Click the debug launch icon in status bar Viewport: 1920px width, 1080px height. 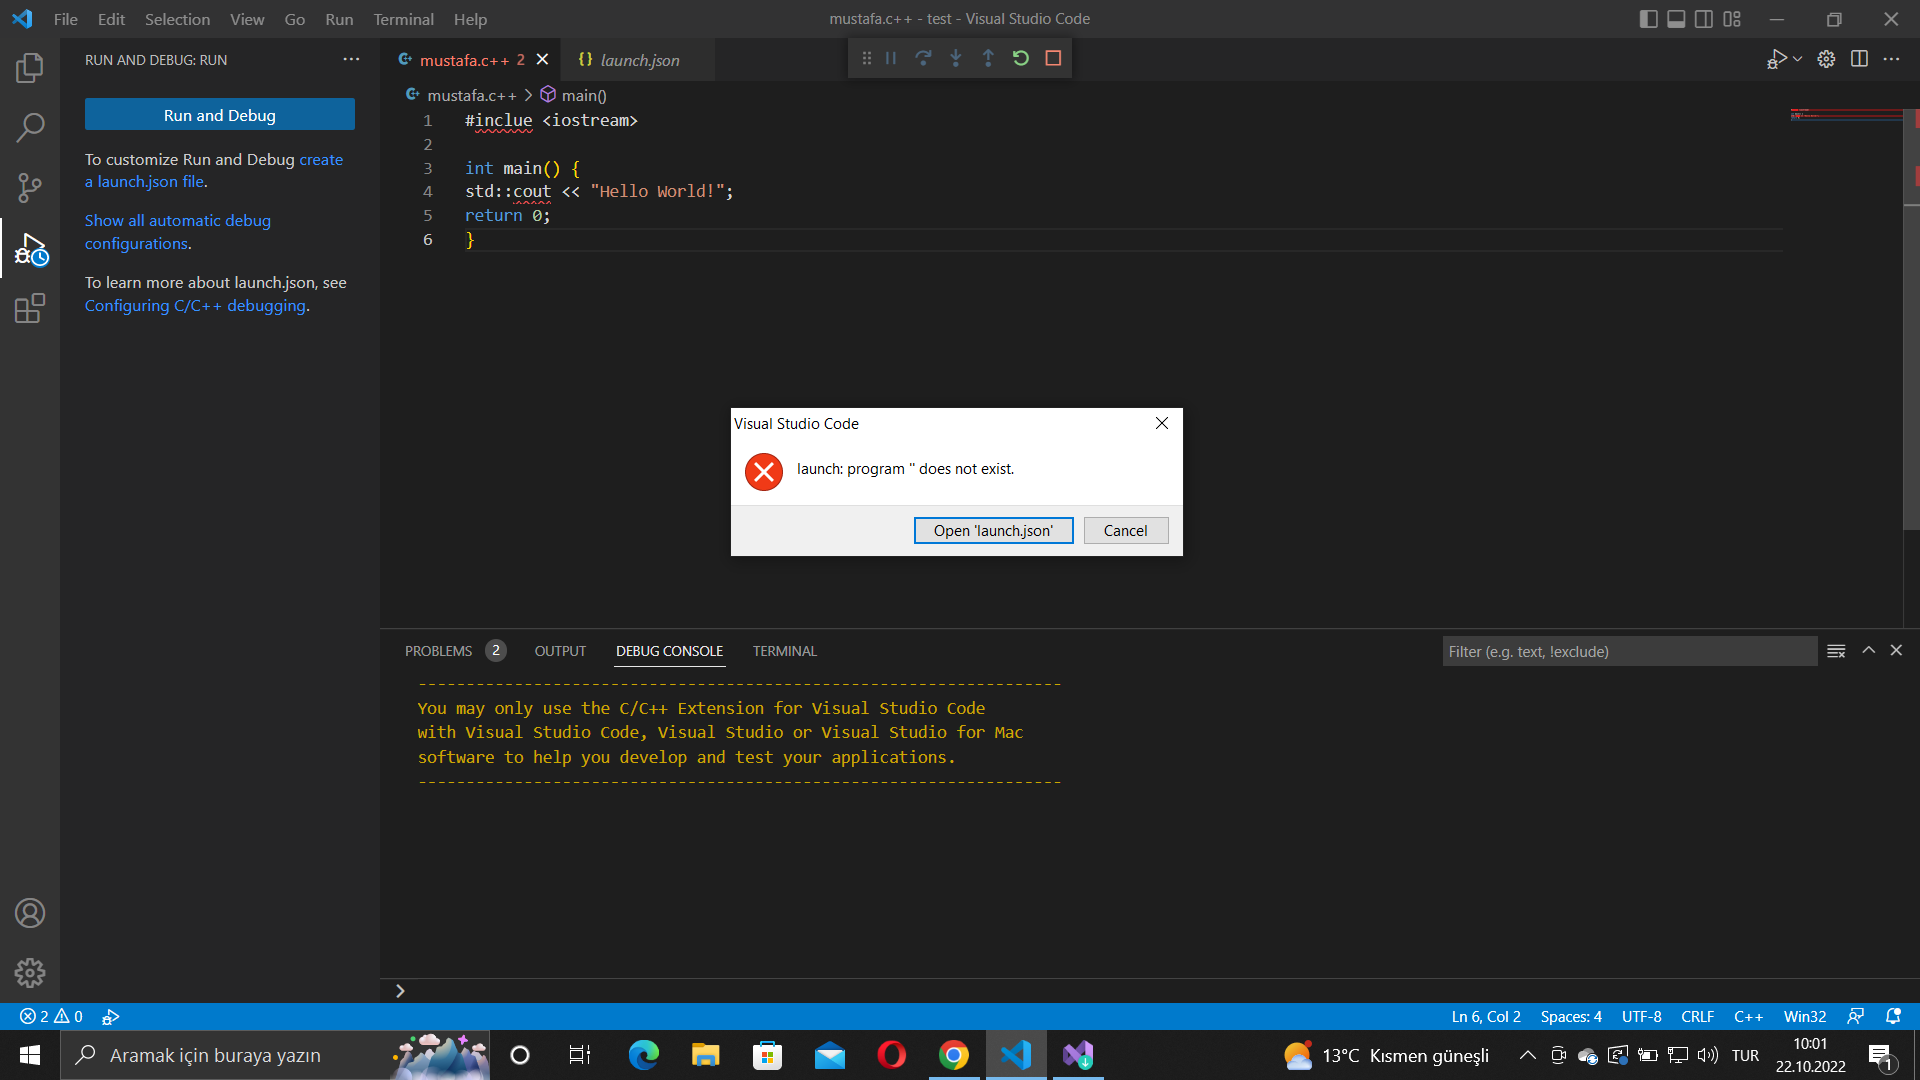tap(111, 1016)
